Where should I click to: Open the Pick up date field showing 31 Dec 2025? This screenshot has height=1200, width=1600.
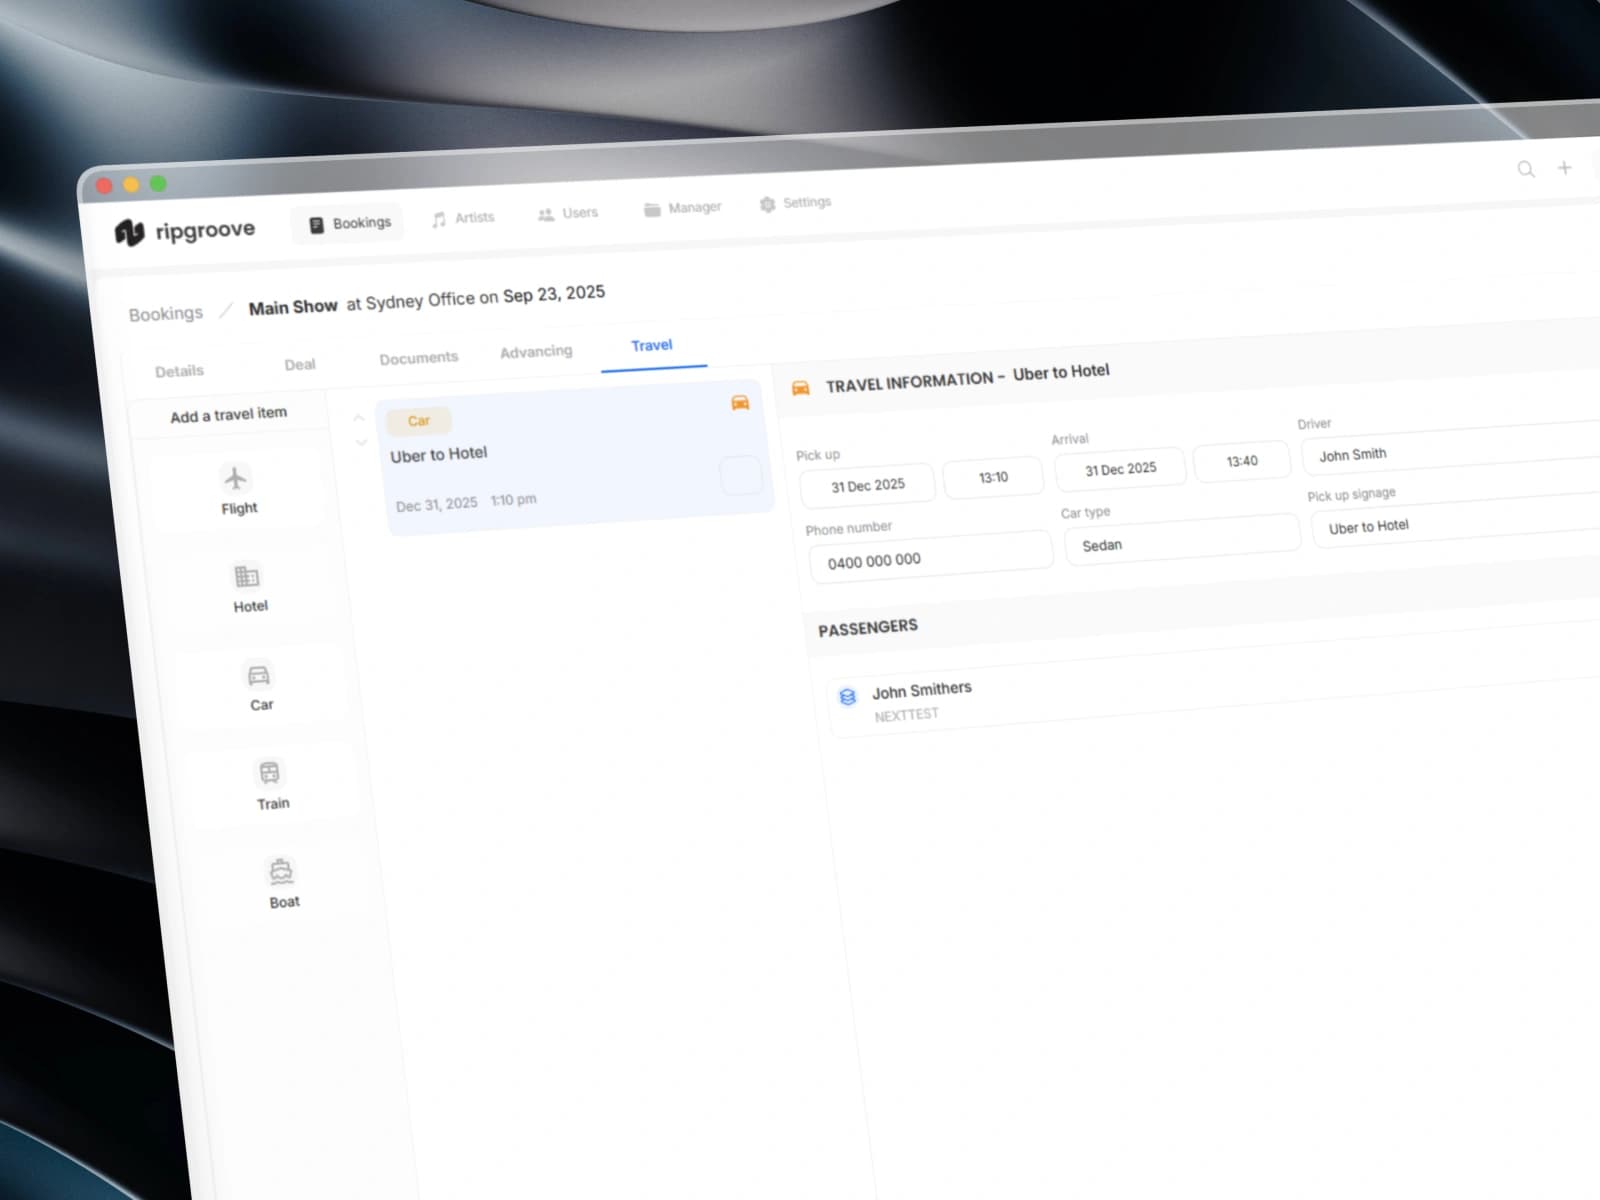[x=867, y=483]
